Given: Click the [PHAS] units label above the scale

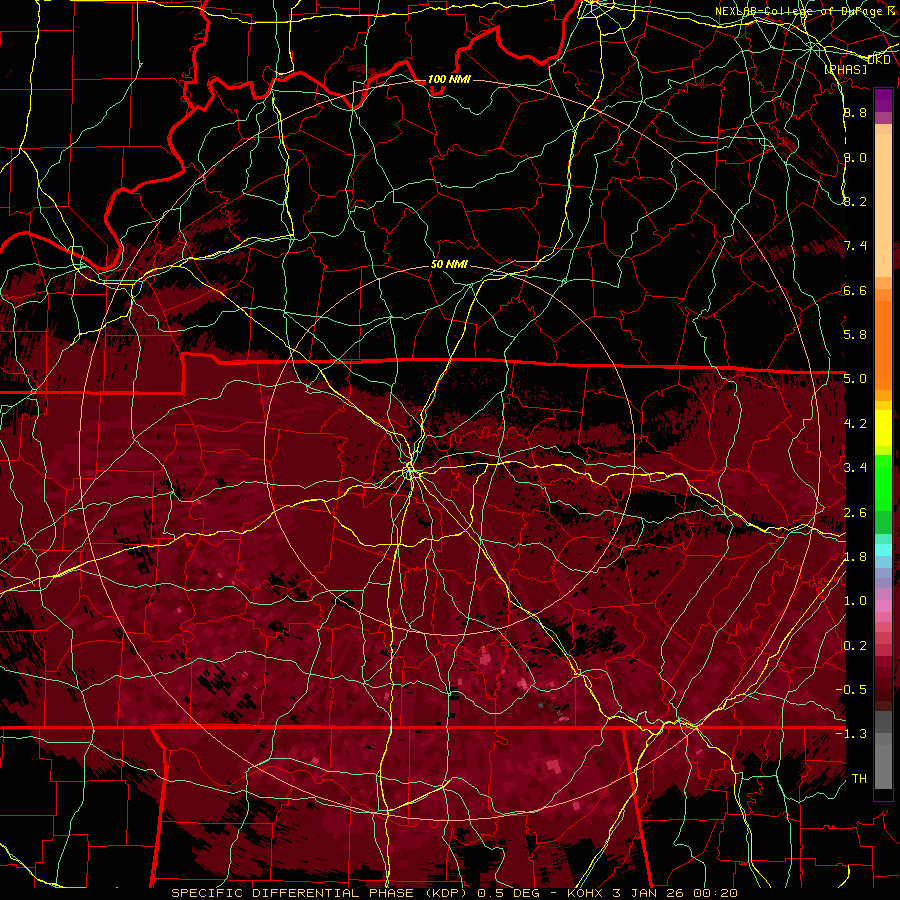Looking at the screenshot, I should 845,69.
